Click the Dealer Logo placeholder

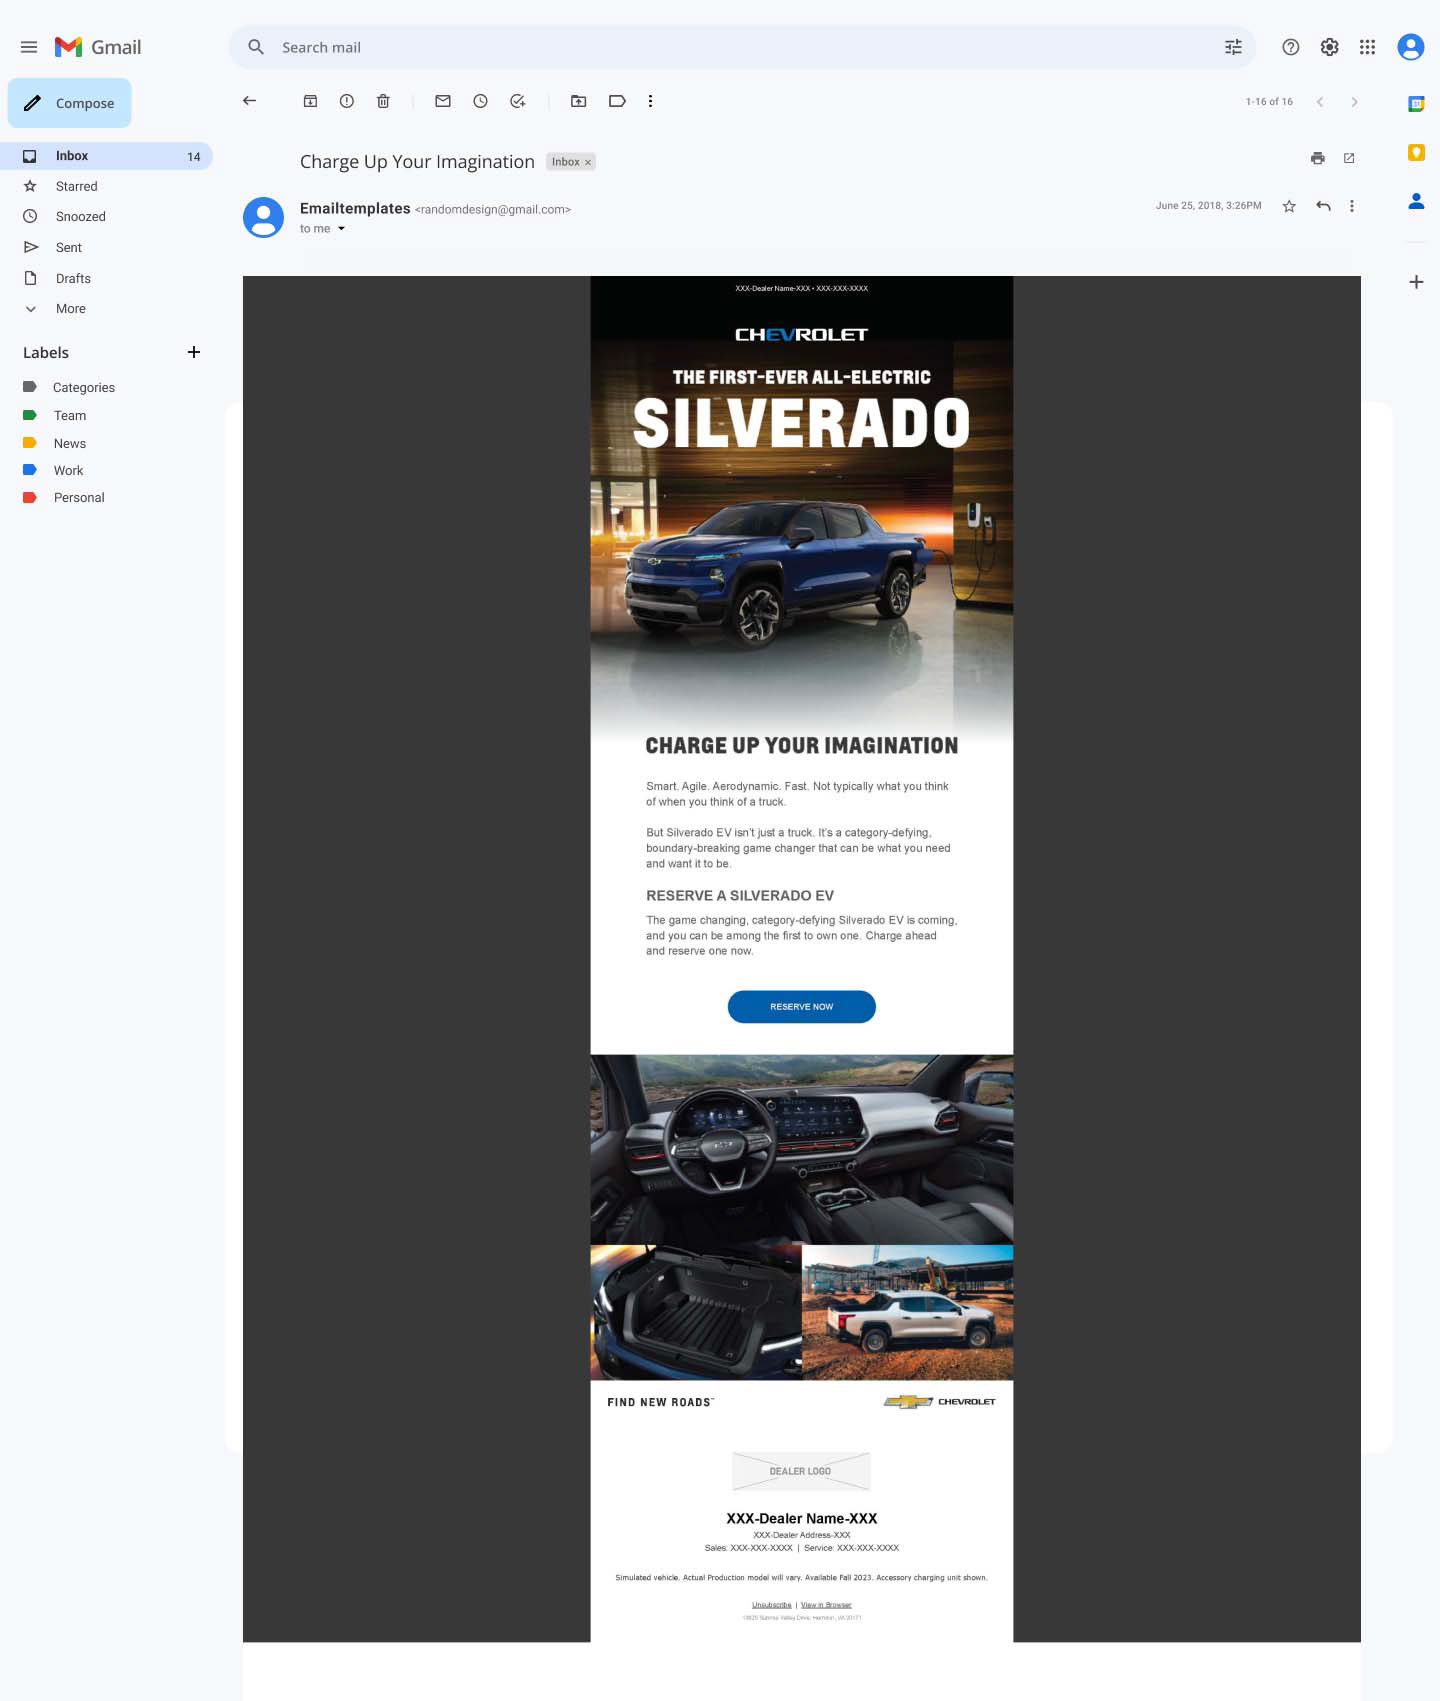pos(801,1471)
